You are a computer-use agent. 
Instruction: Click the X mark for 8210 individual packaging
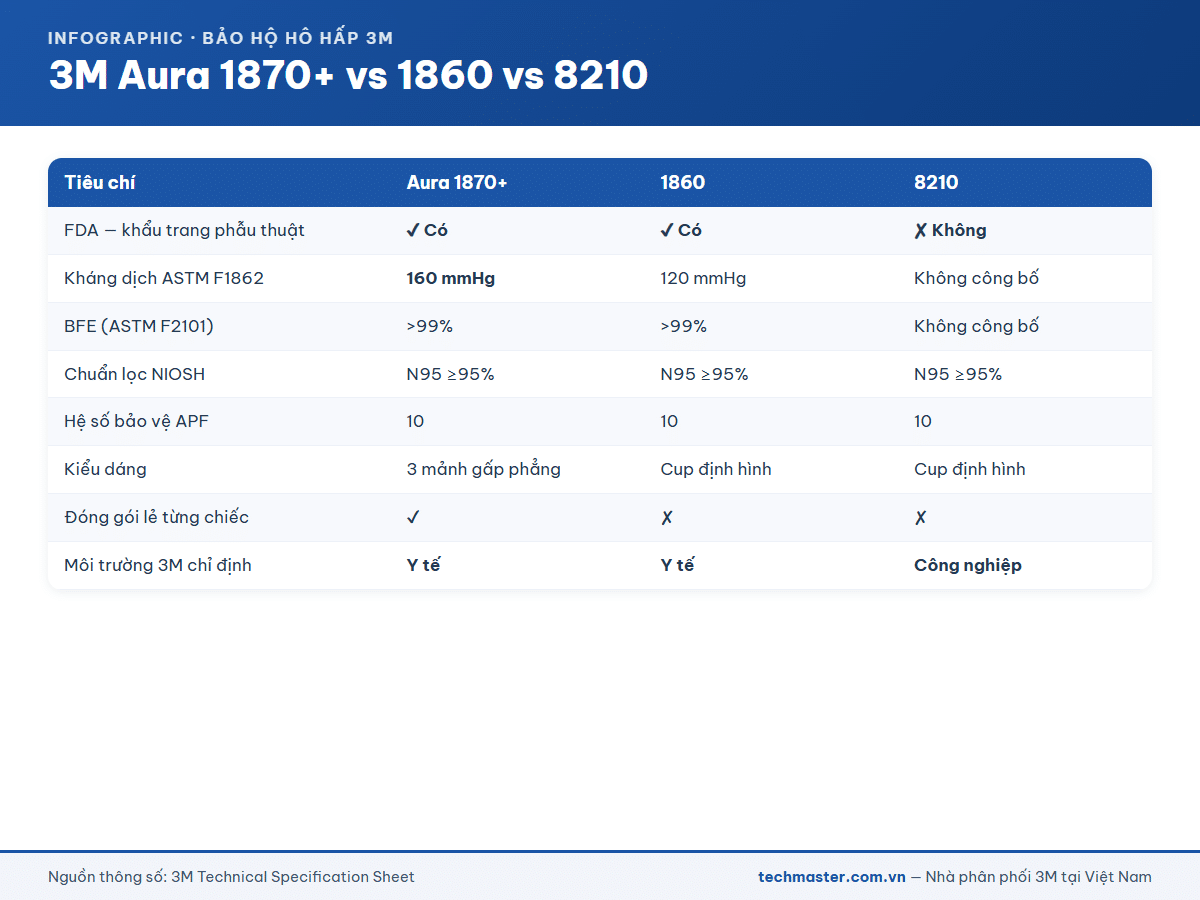click(920, 517)
